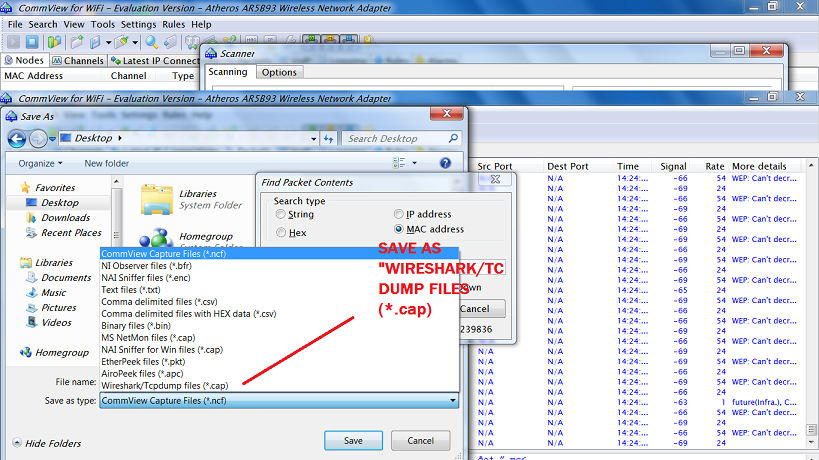Select the String search type
The height and width of the screenshot is (460, 819).
pyautogui.click(x=281, y=214)
